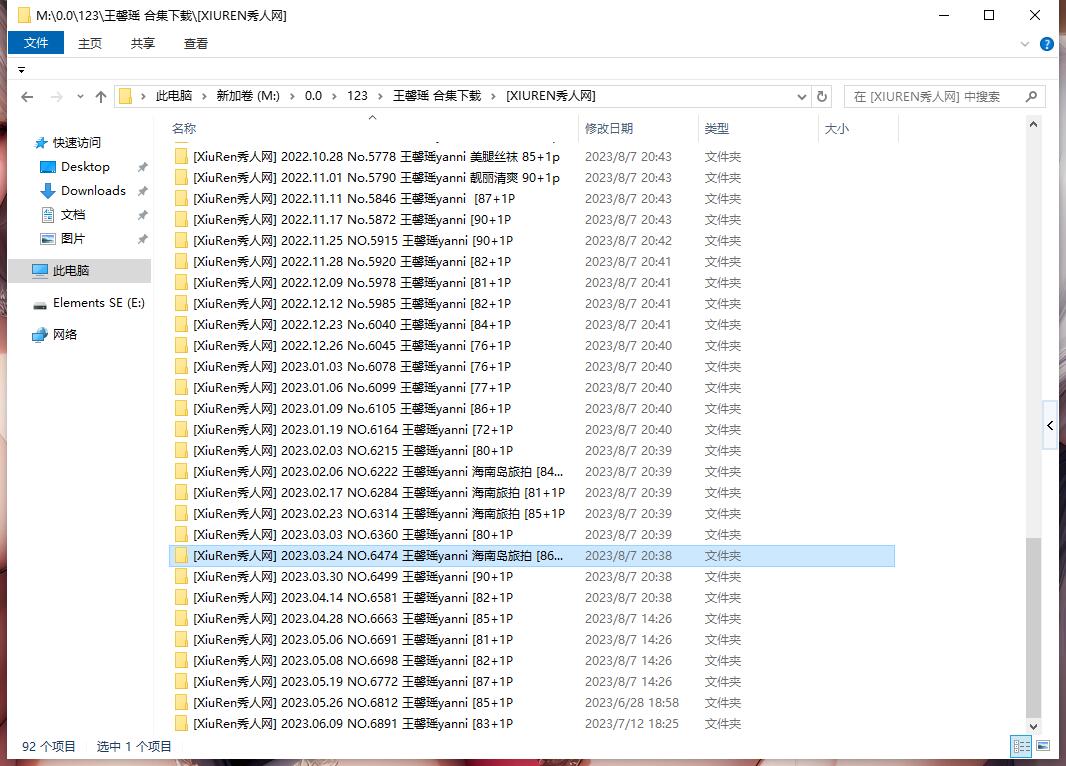Image resolution: width=1066 pixels, height=766 pixels.
Task: Refresh the current folder
Action: tap(822, 97)
